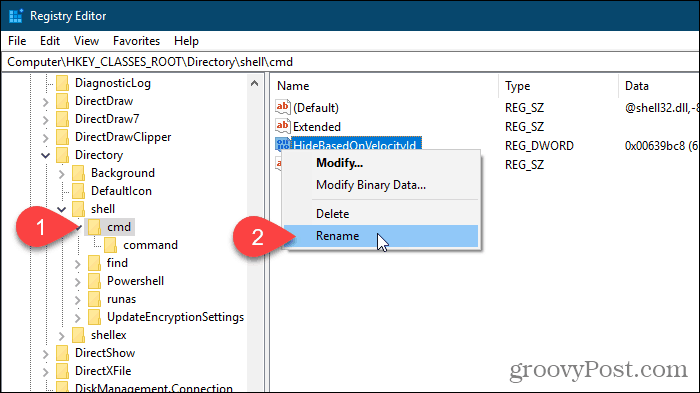Click the (Default) string value icon

[x=283, y=107]
